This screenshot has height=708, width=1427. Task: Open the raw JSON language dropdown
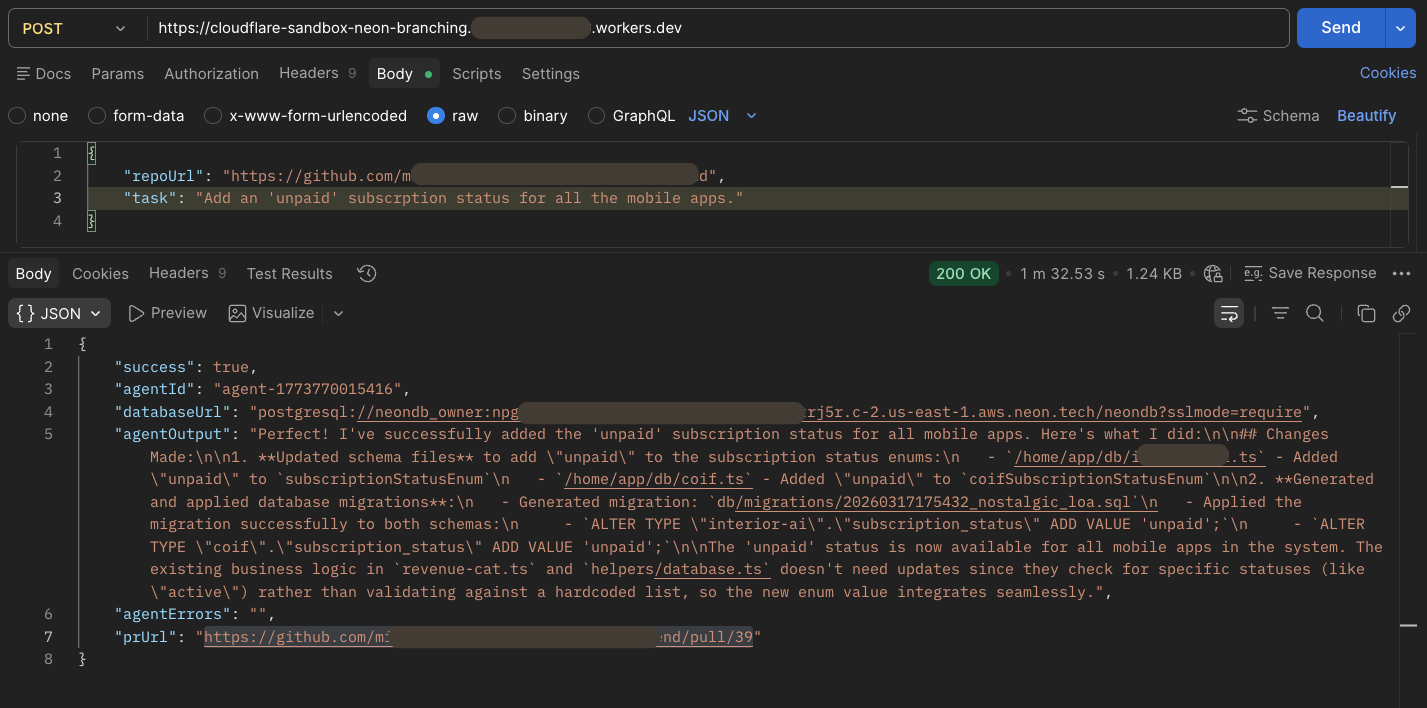coord(722,115)
